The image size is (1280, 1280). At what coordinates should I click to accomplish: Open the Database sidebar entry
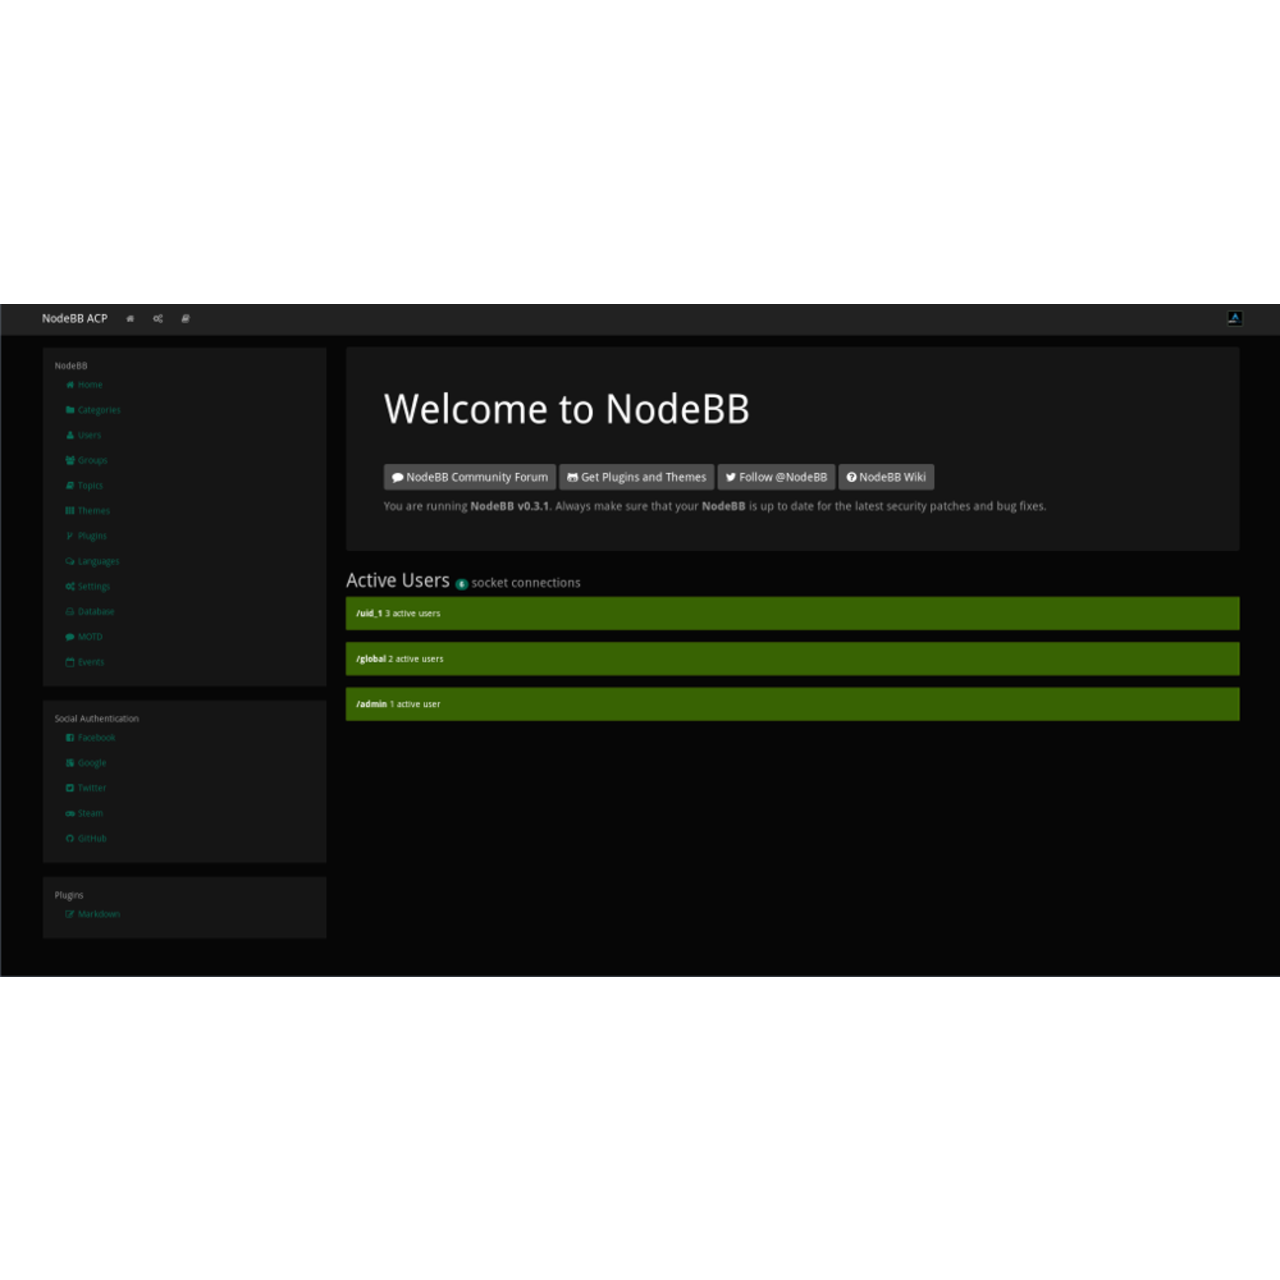pos(95,611)
